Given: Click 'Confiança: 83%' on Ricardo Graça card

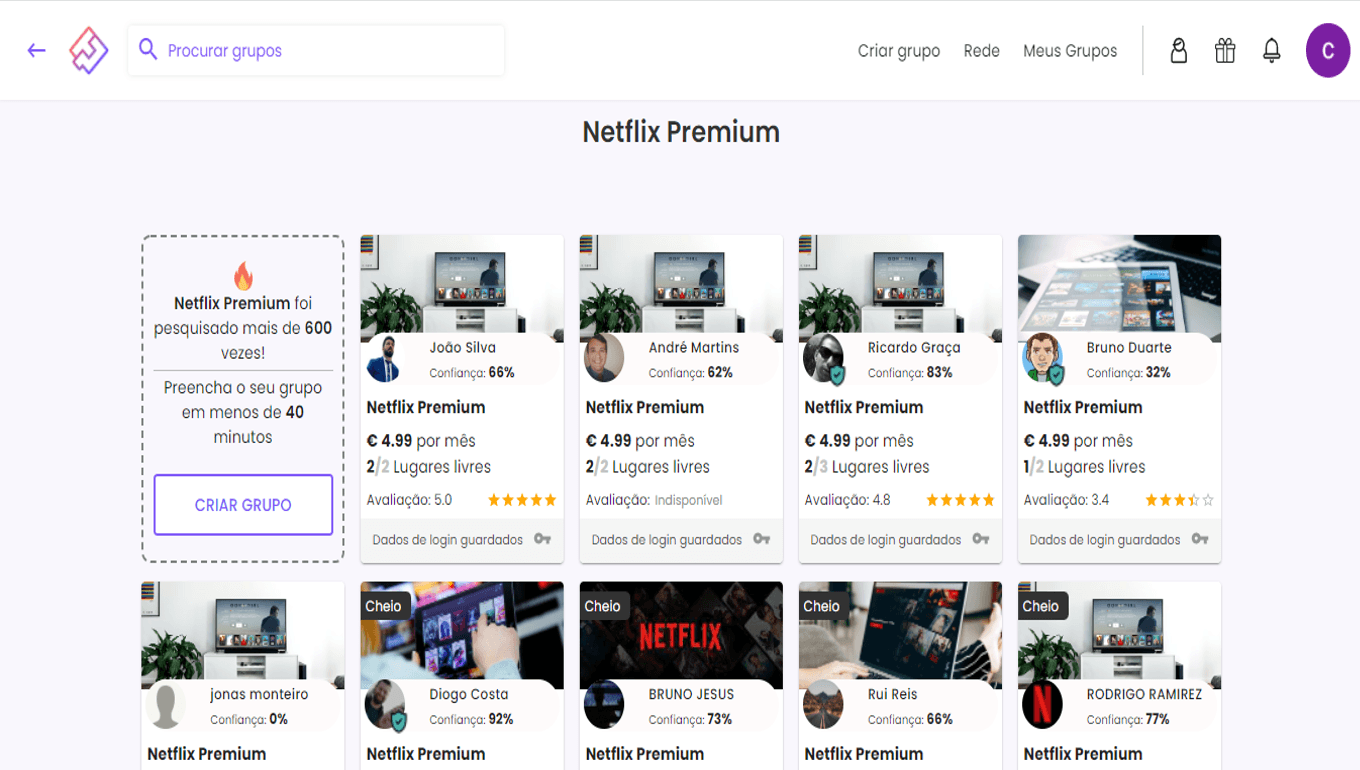Looking at the screenshot, I should [x=910, y=372].
